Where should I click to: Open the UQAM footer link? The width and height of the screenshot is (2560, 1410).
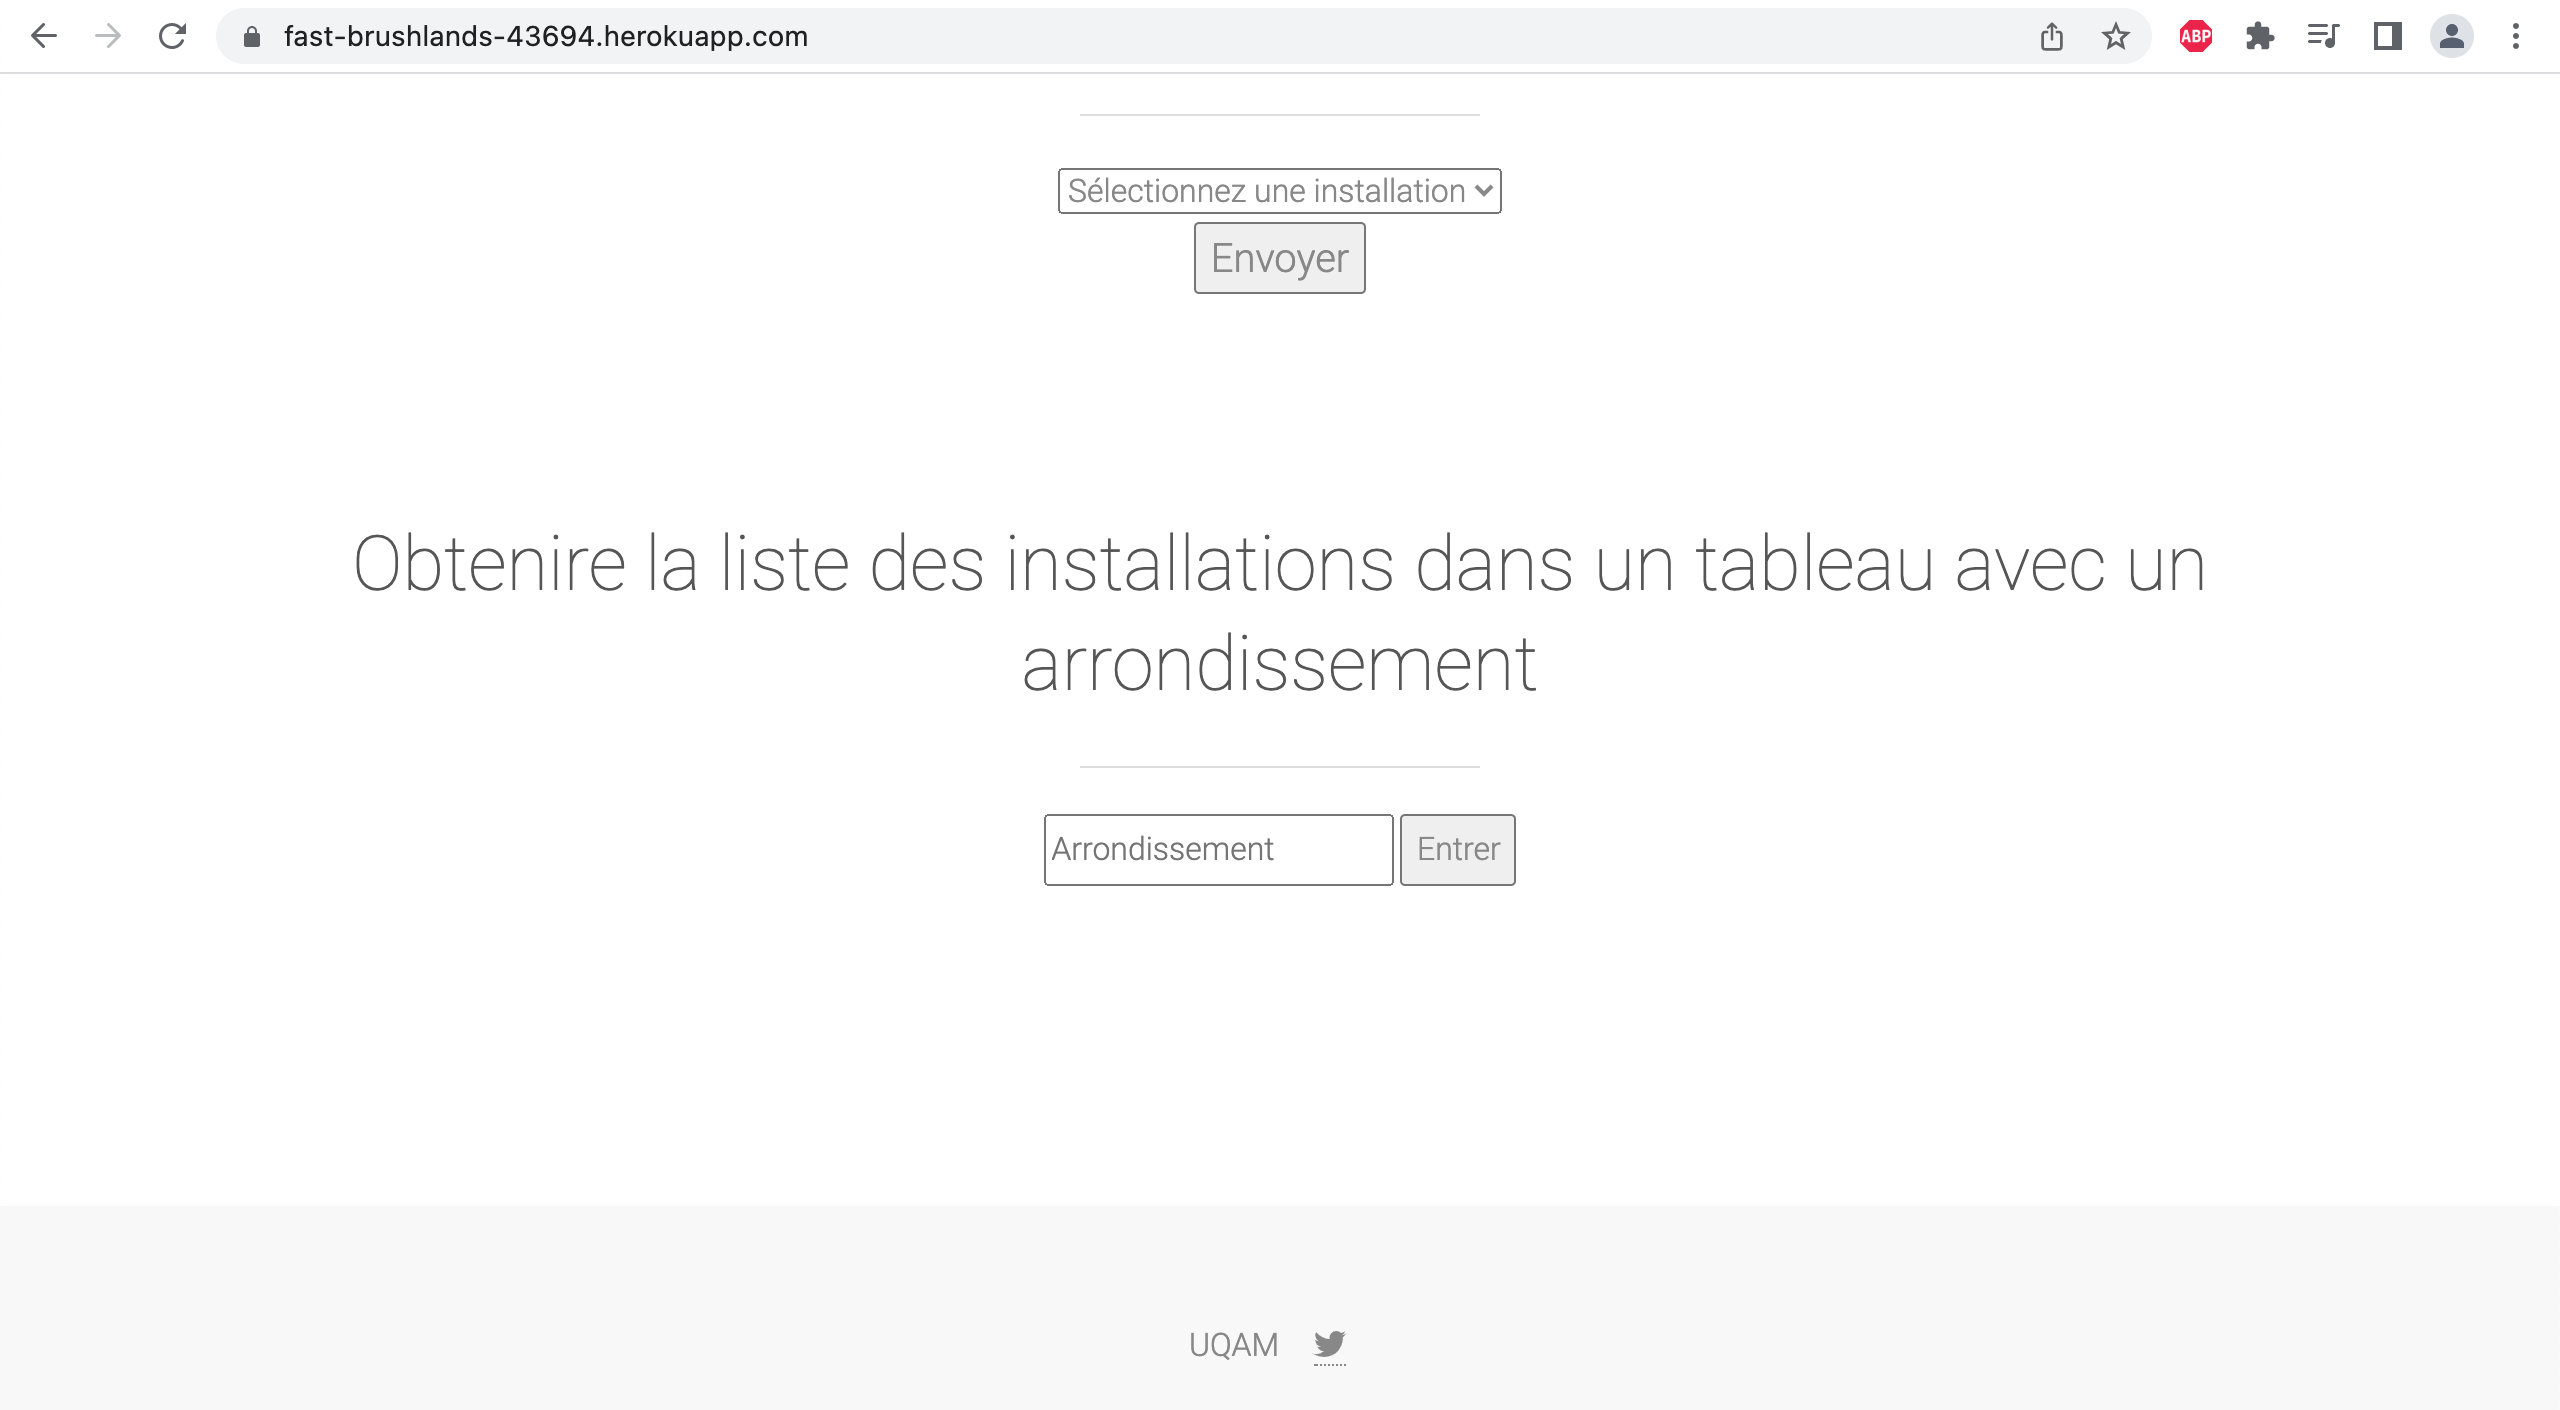point(1233,1345)
